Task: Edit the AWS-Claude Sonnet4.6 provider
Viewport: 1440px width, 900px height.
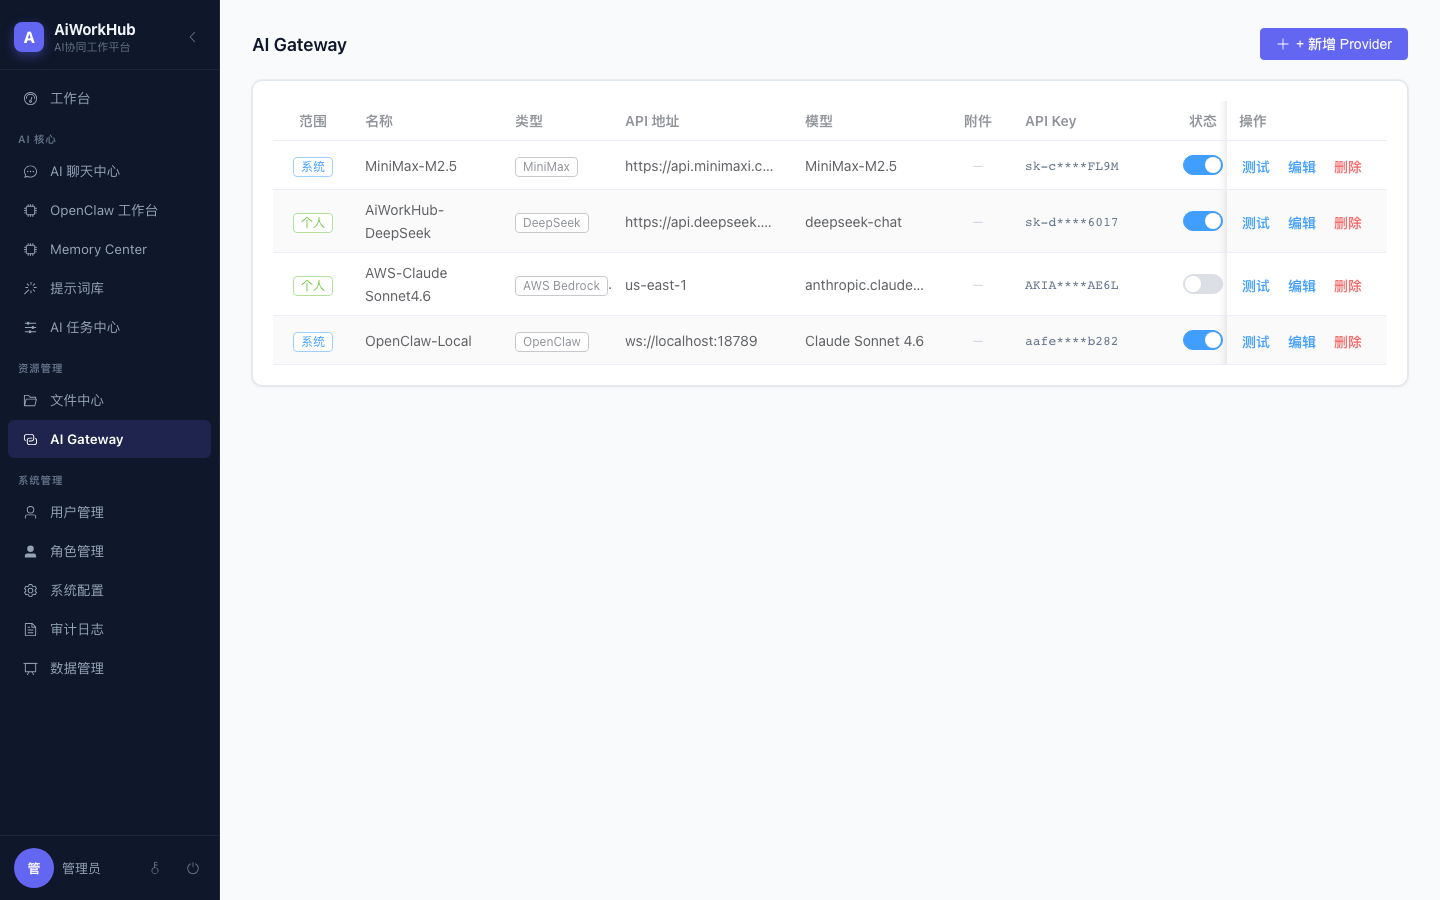Action: pyautogui.click(x=1302, y=286)
